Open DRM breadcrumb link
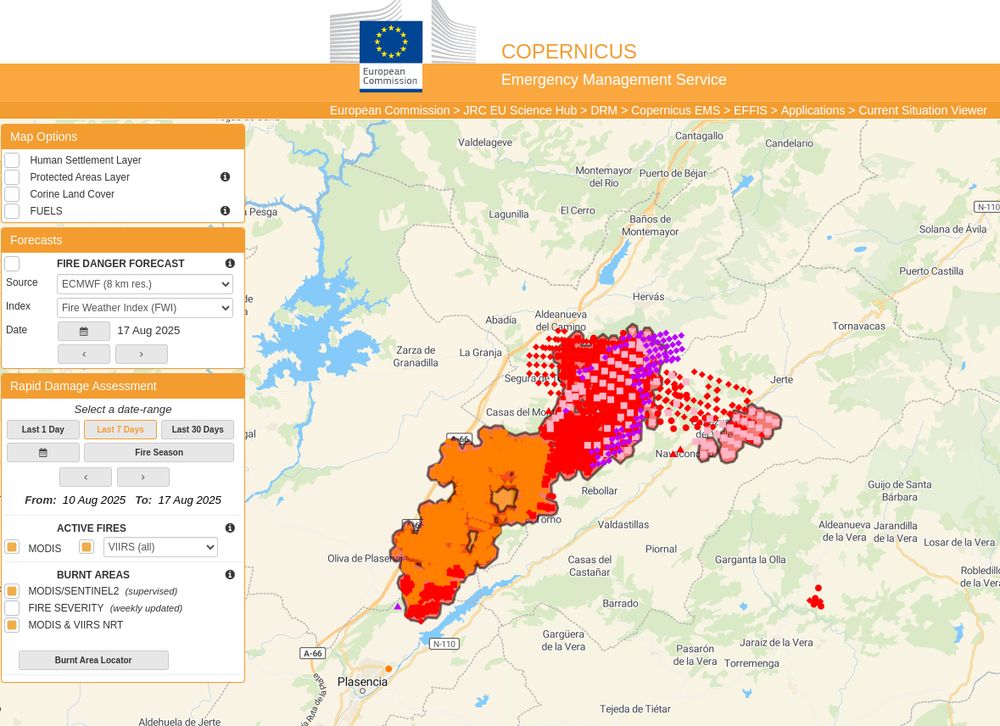Image resolution: width=1000 pixels, height=726 pixels. pos(604,110)
